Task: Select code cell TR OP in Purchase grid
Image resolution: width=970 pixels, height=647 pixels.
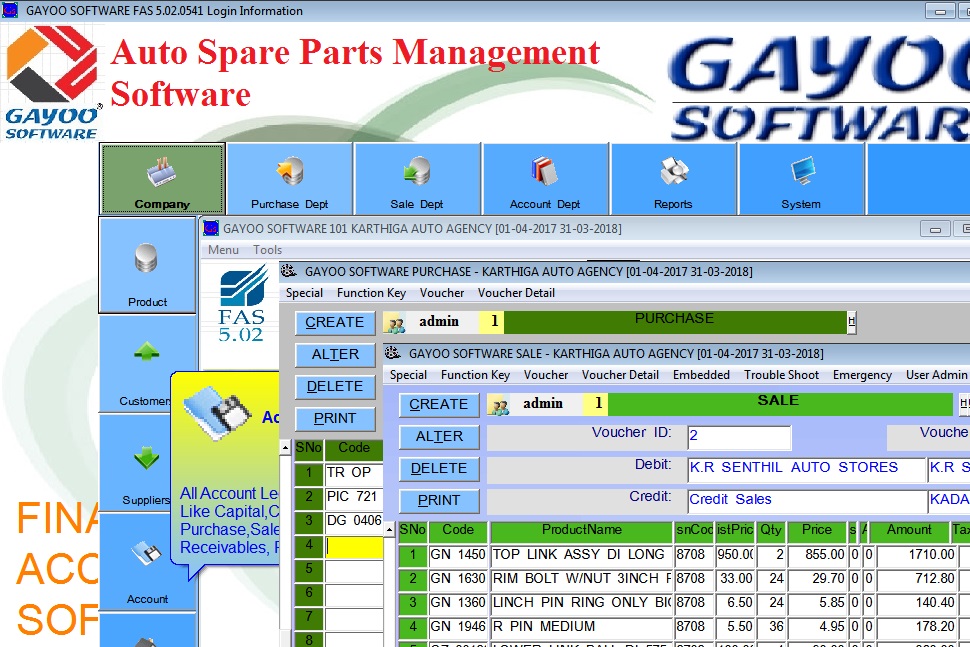Action: click(354, 473)
